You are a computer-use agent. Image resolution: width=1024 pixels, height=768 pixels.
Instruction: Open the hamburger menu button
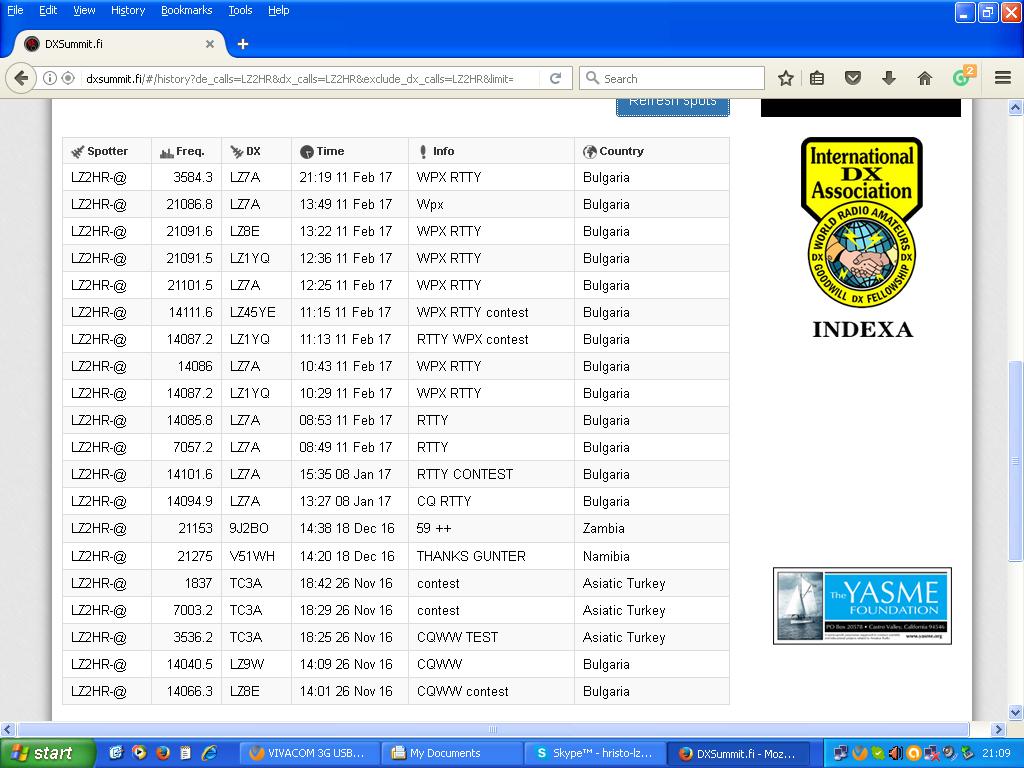(x=1002, y=78)
